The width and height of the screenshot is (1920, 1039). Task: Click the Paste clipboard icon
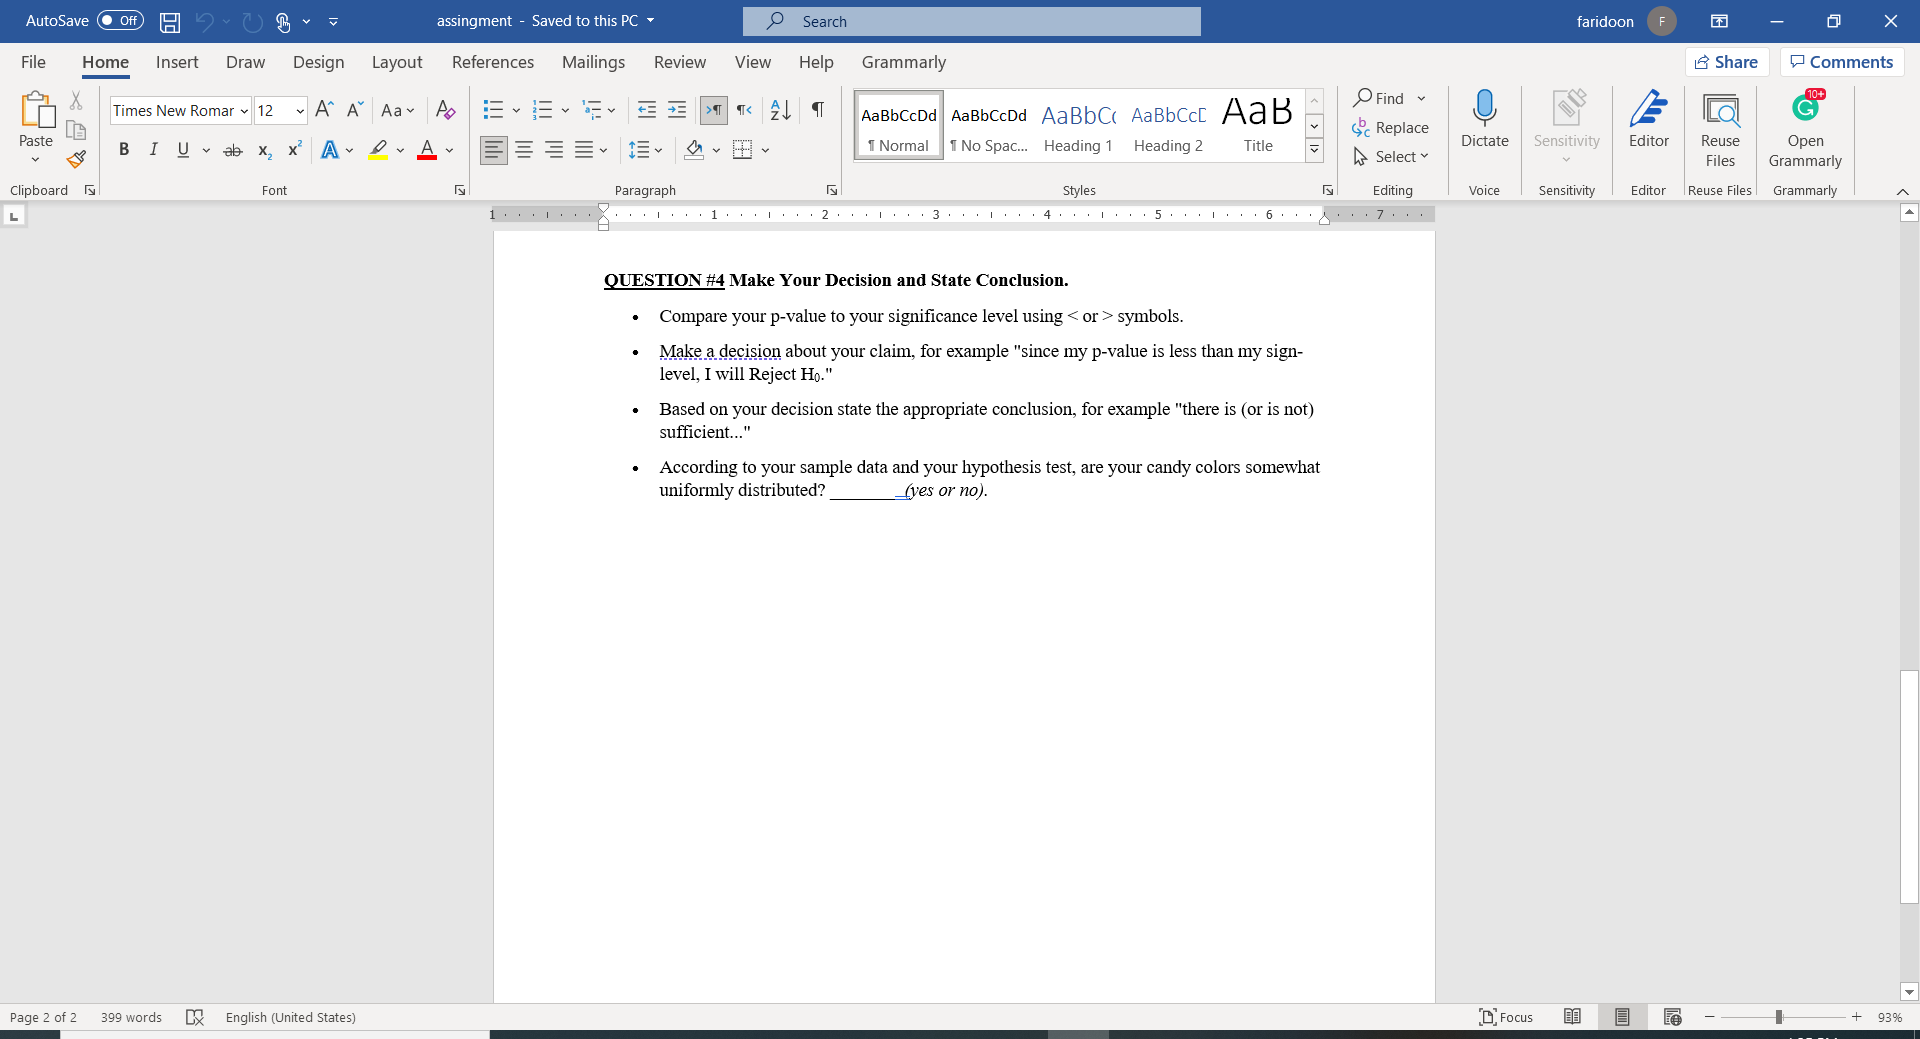(37, 110)
